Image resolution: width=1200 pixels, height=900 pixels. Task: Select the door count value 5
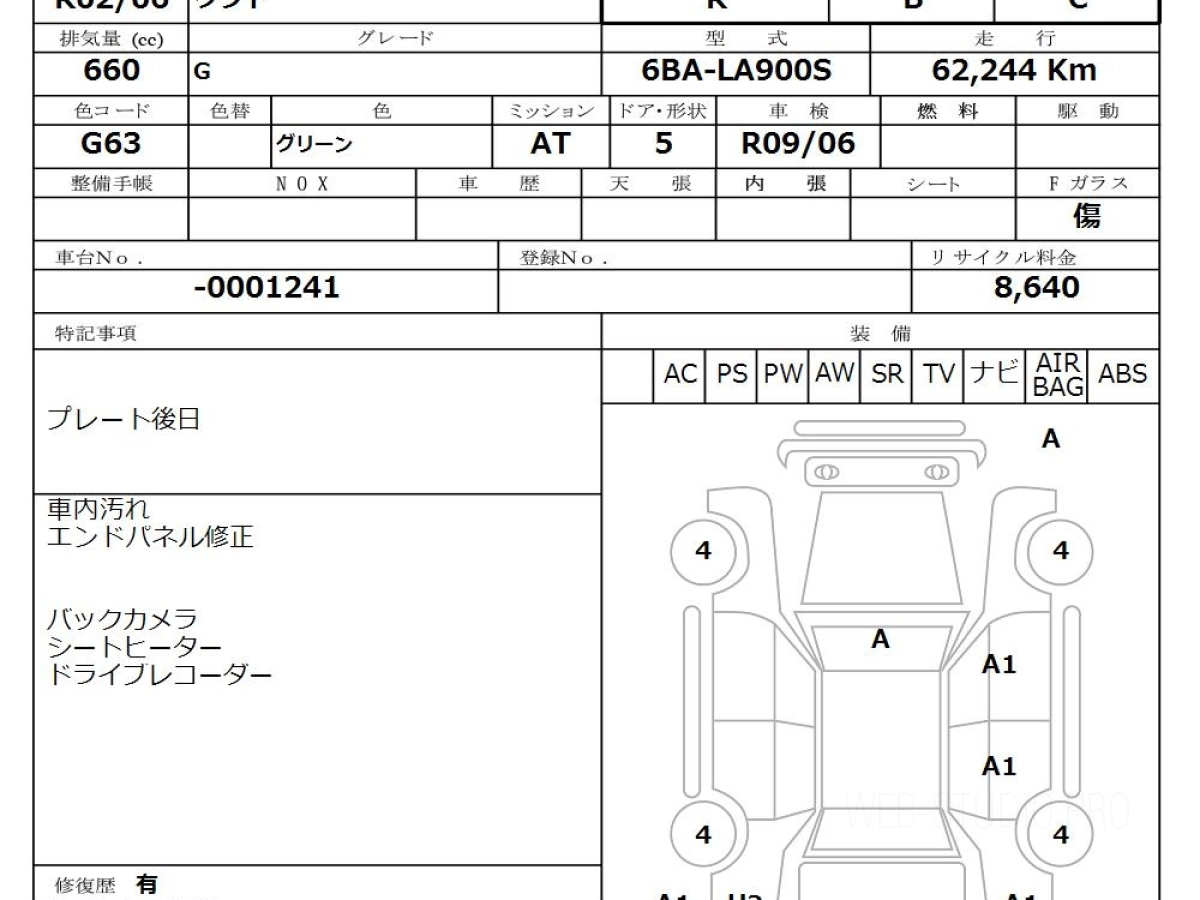coord(663,145)
